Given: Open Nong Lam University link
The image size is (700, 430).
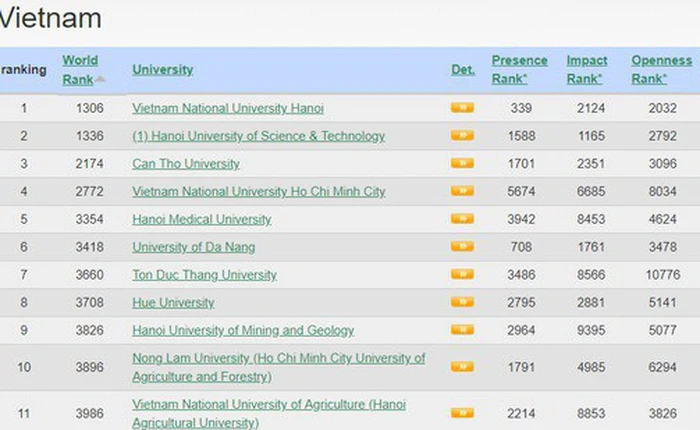Looking at the screenshot, I should tap(279, 367).
